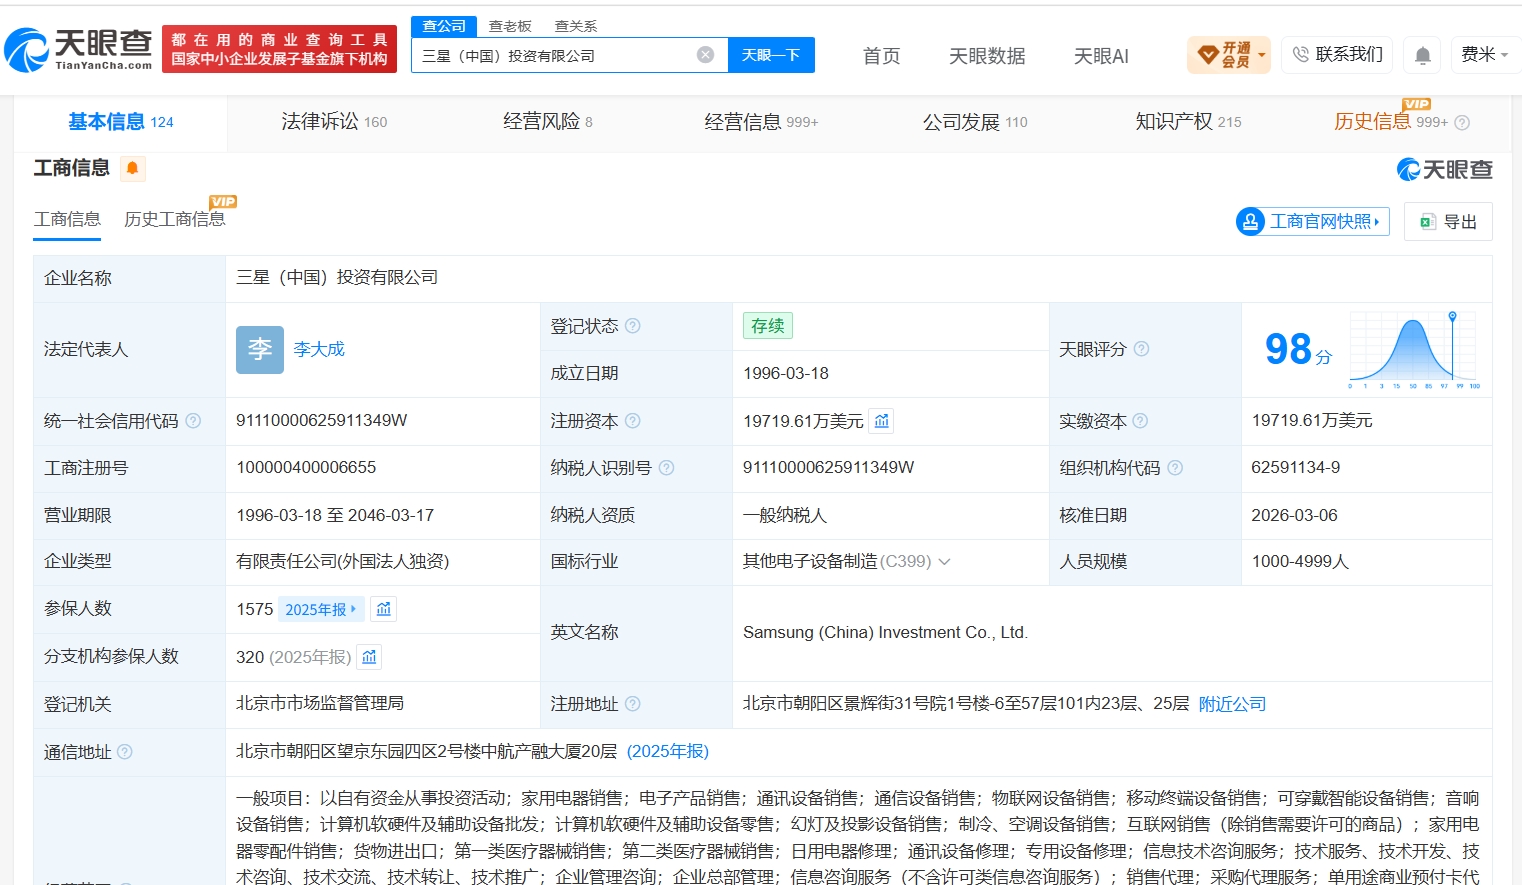Switch to 查老板 search tab

[x=510, y=26]
